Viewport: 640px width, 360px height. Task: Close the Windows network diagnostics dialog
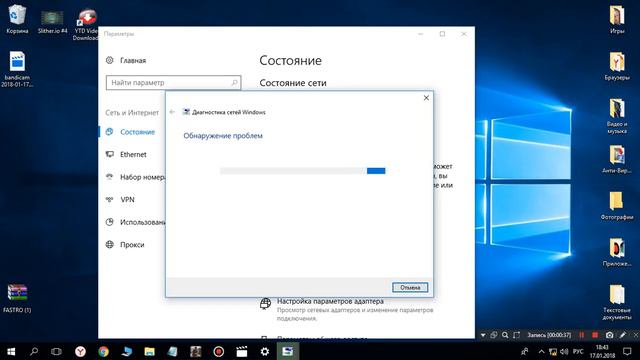click(426, 98)
